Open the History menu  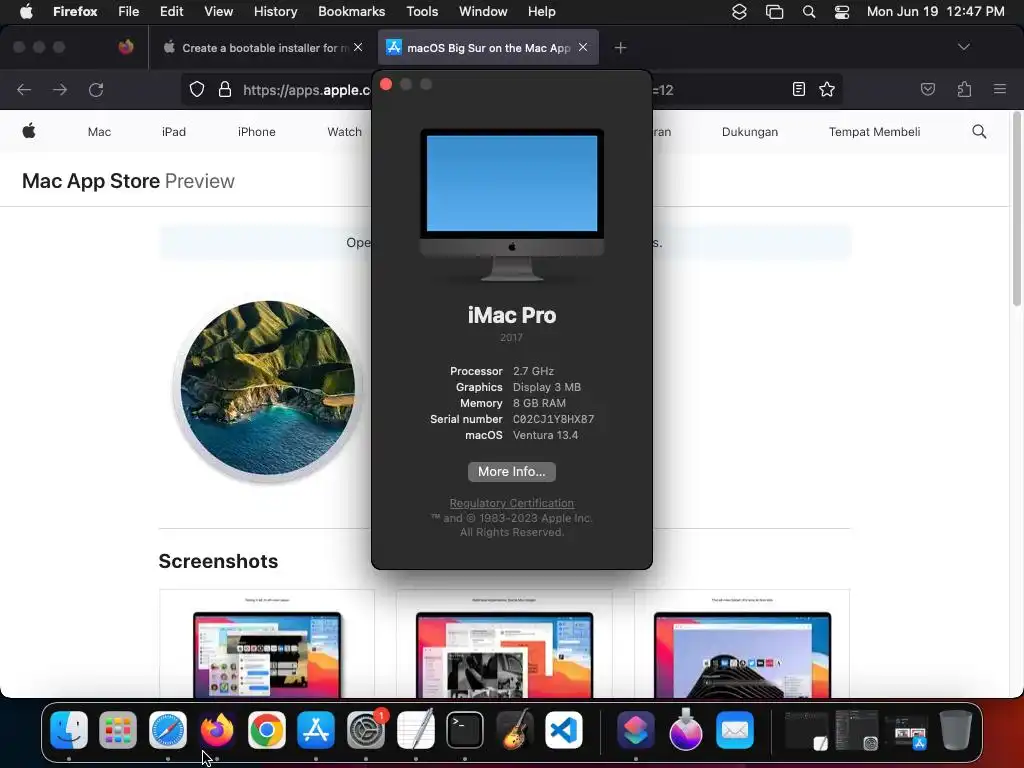tap(275, 12)
